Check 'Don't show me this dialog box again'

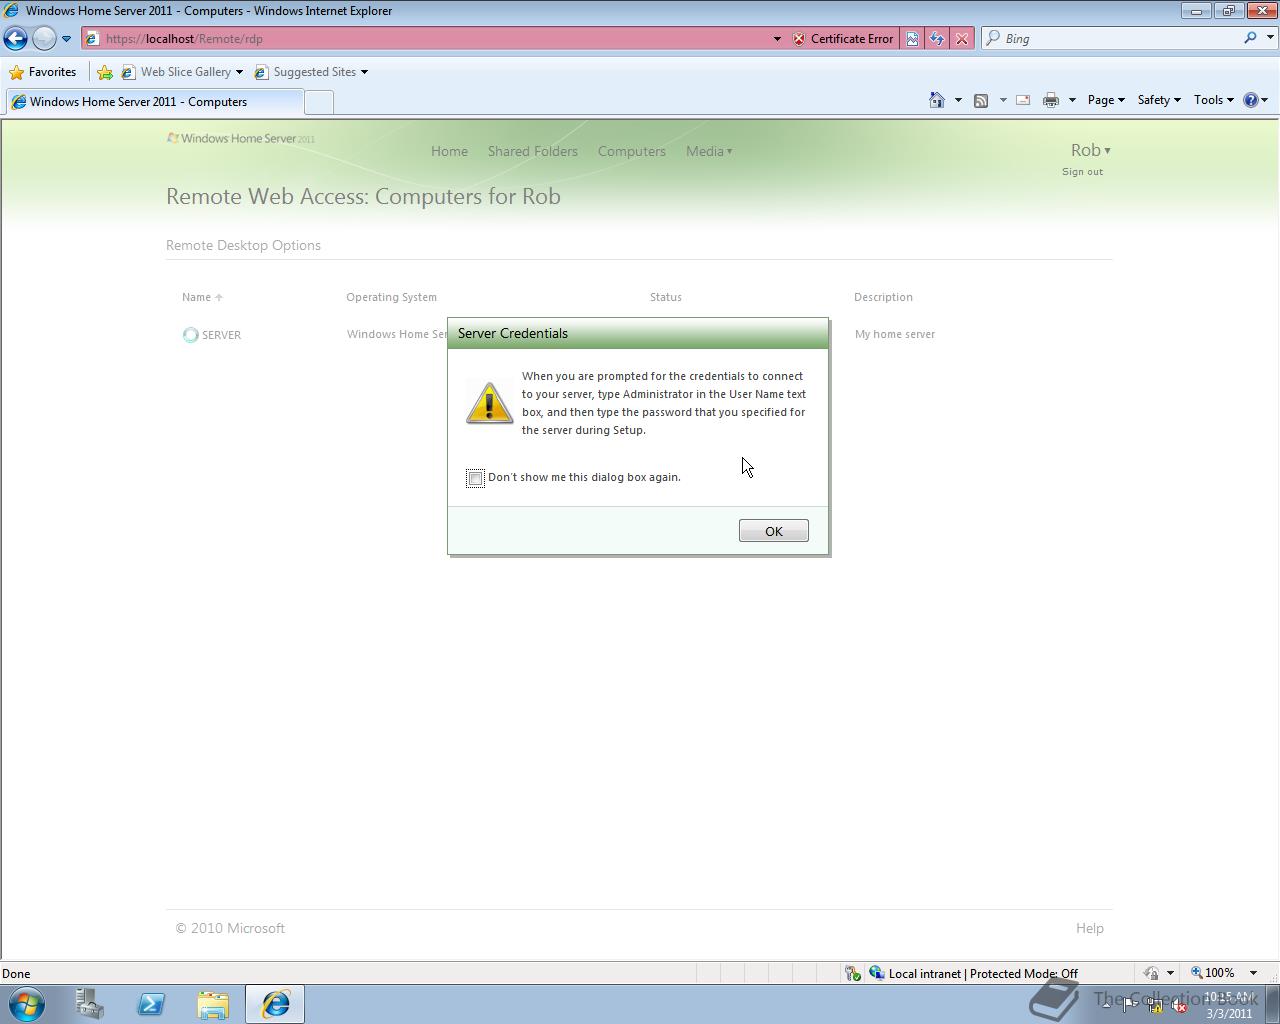tap(475, 478)
